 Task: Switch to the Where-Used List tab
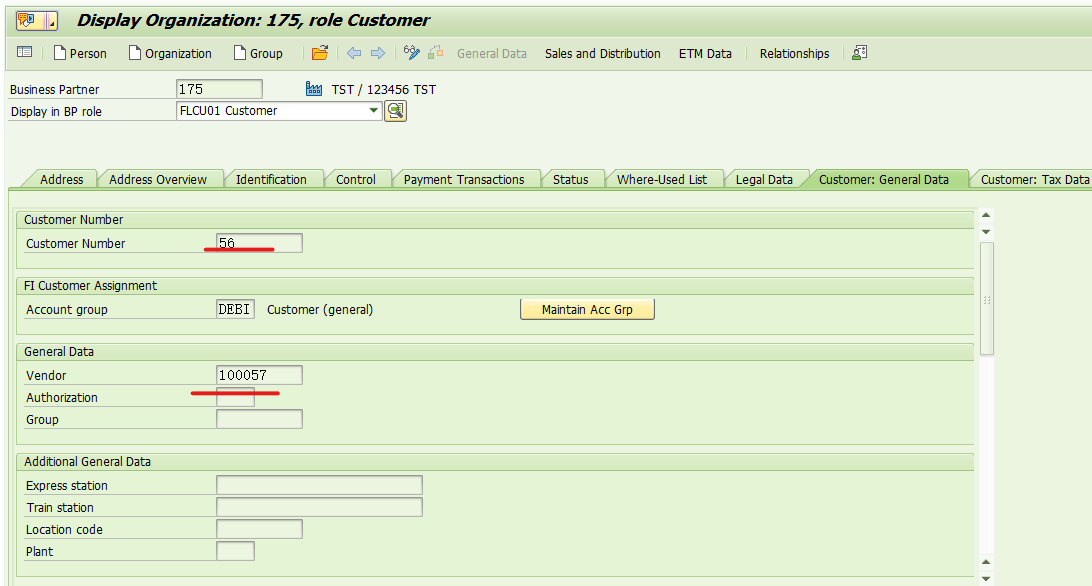(x=665, y=179)
